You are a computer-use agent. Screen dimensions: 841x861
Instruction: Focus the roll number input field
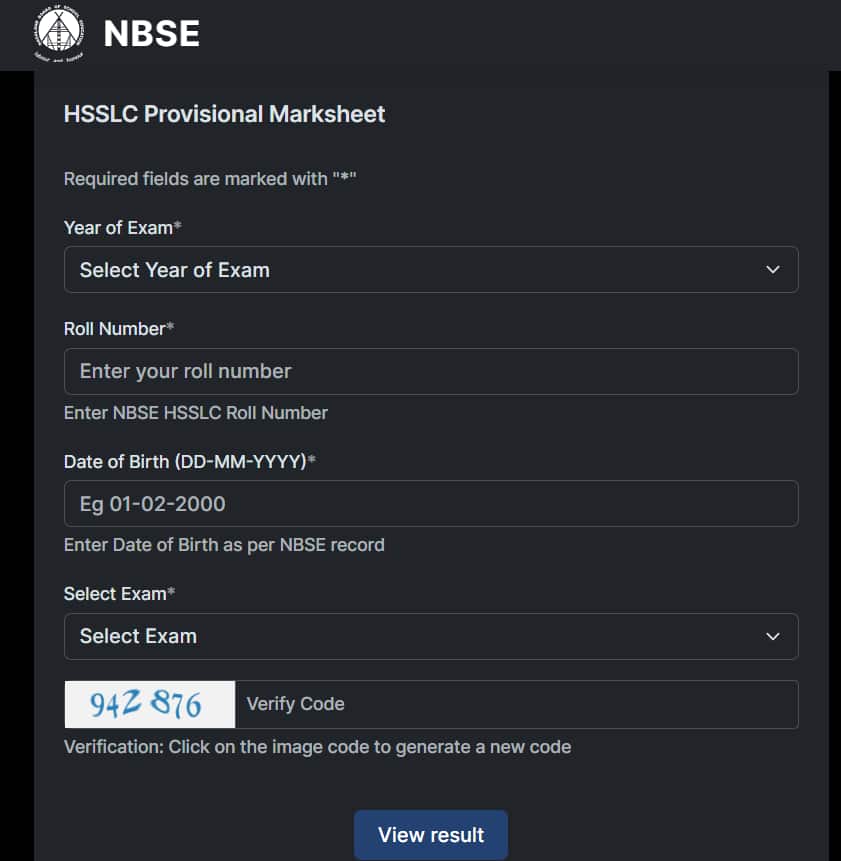(430, 371)
